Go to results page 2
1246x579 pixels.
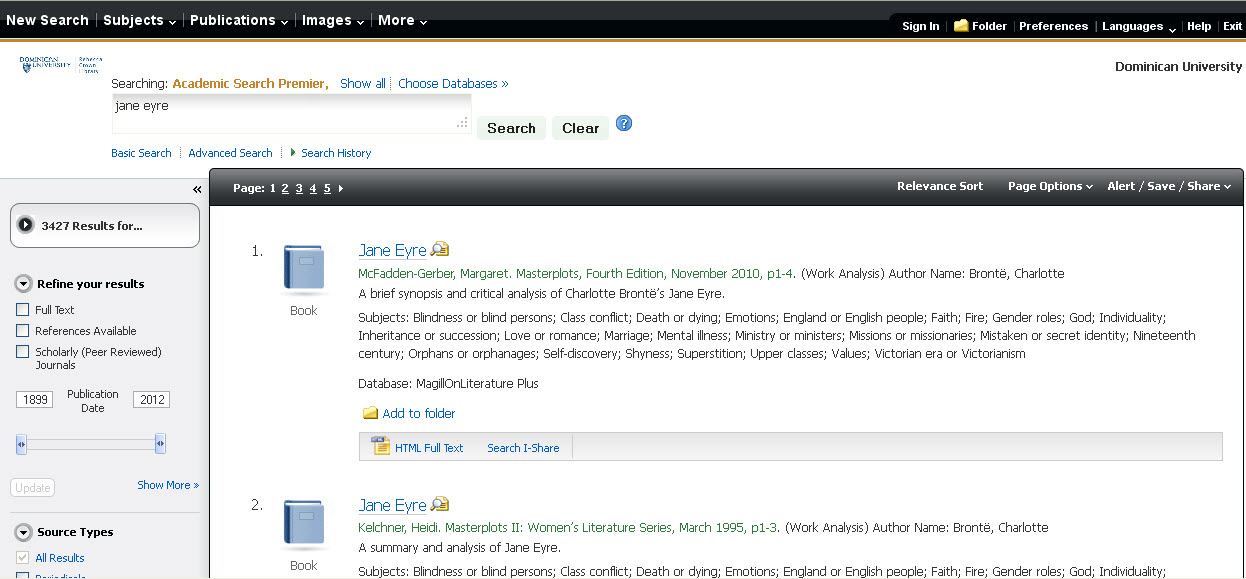285,188
